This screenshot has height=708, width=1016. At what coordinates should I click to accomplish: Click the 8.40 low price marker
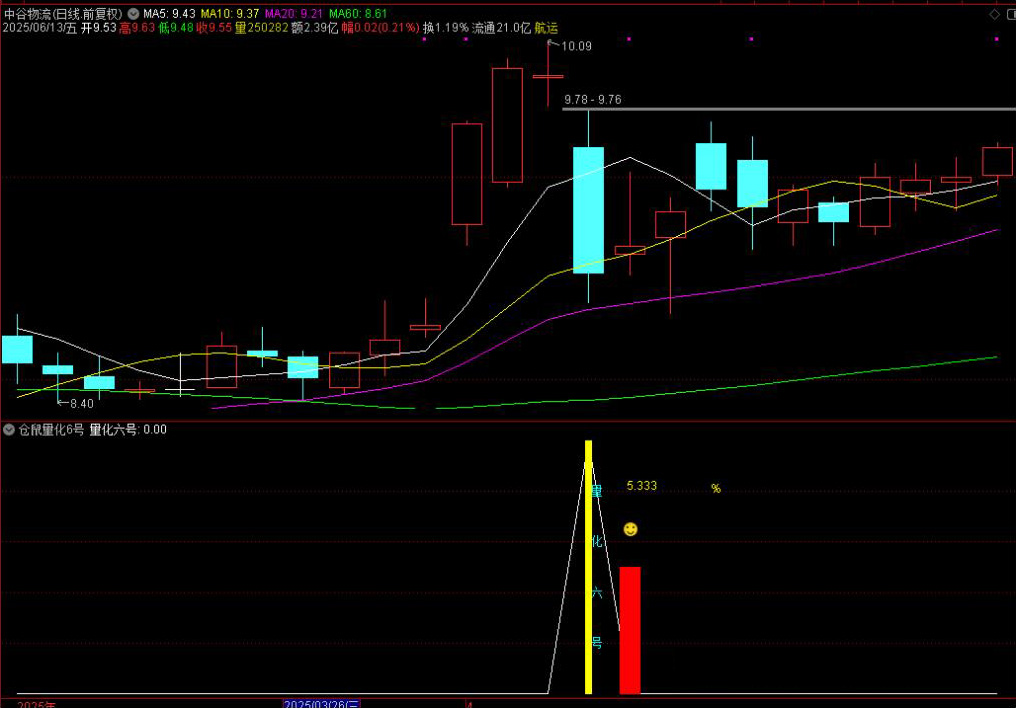[x=76, y=404]
